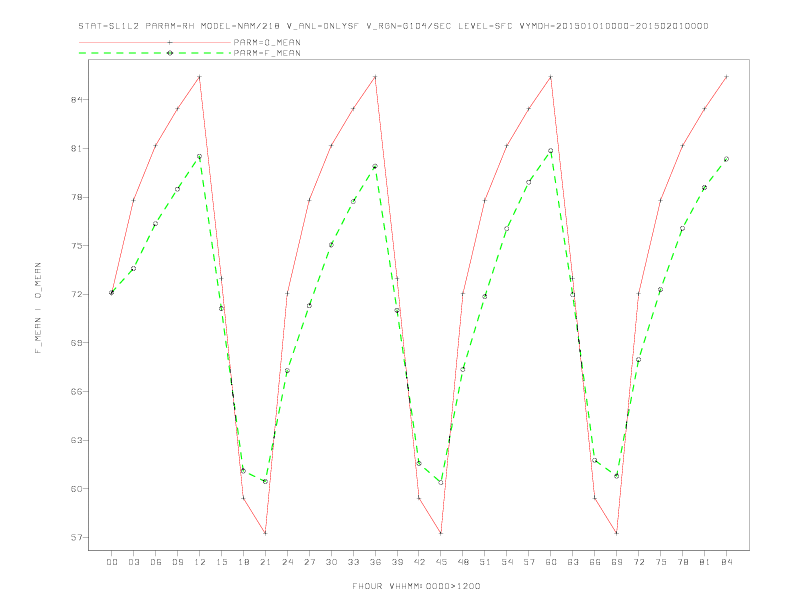Click y-axis tick label 75

(x=77, y=246)
